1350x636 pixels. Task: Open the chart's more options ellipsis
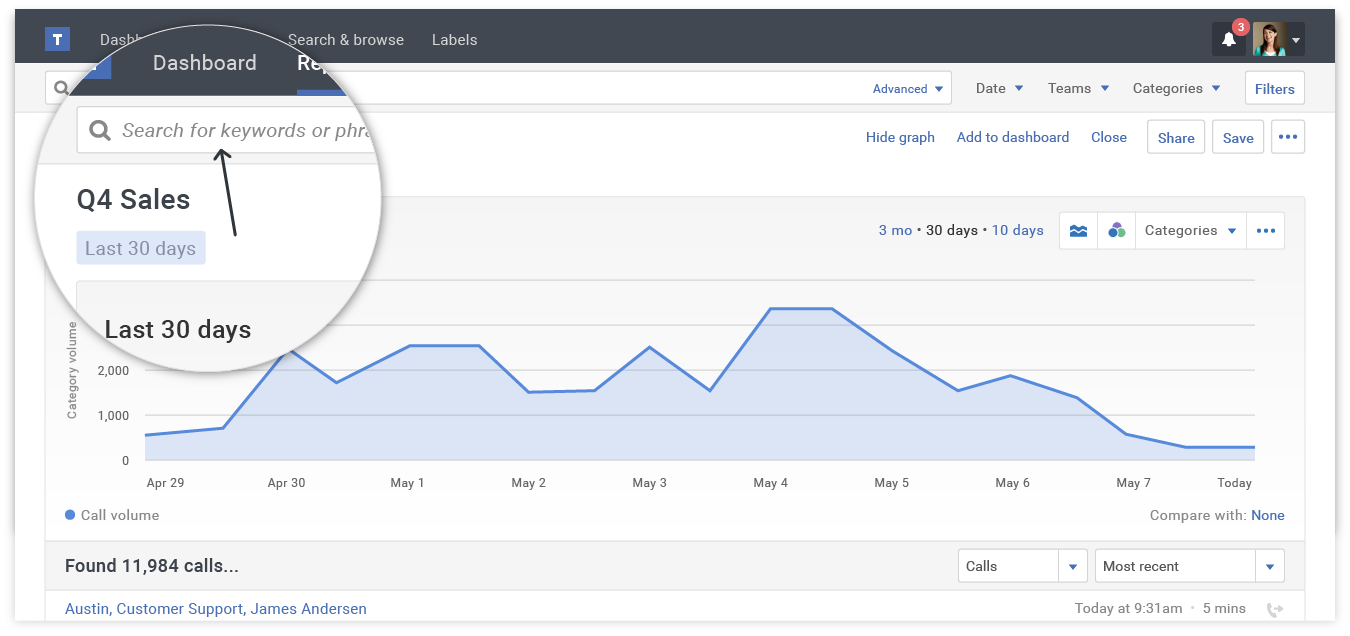[1265, 230]
